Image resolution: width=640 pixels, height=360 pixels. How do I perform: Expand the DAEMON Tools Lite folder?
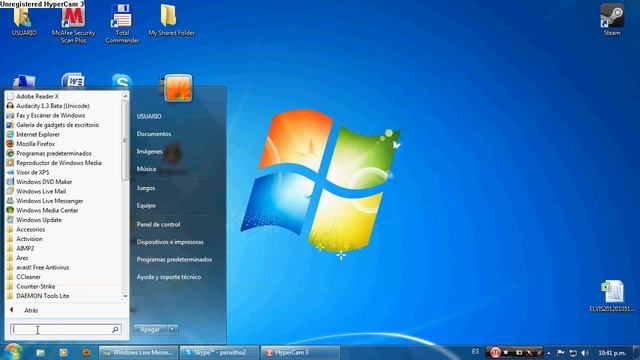coord(42,296)
